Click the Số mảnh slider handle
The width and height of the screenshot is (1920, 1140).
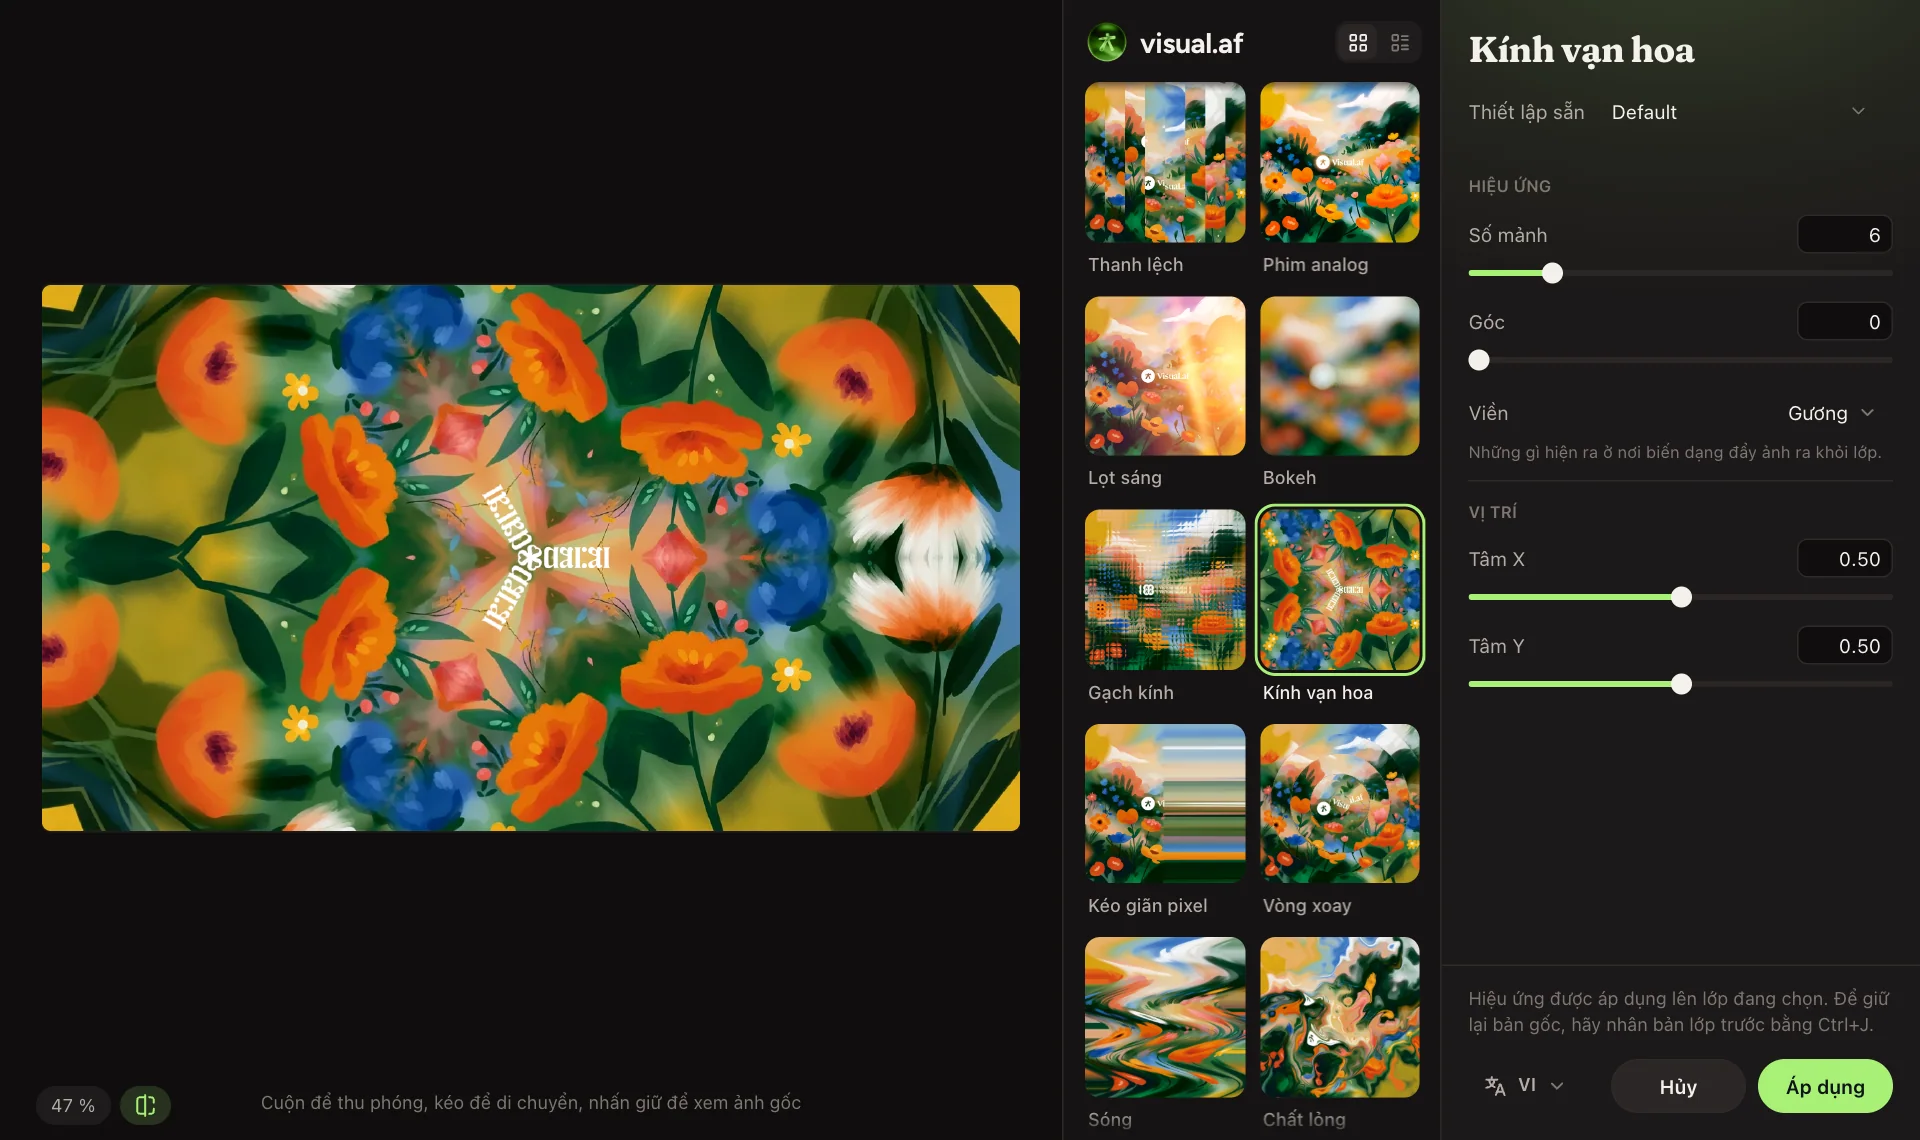pyautogui.click(x=1552, y=273)
